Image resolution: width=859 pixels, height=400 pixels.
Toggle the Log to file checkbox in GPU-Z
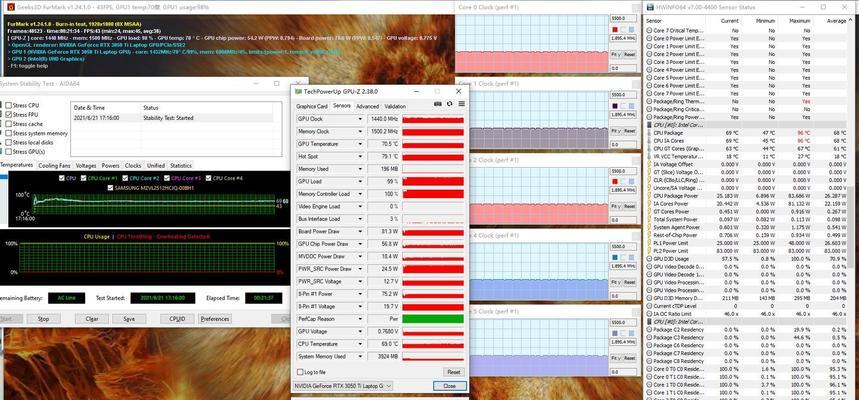[299, 372]
